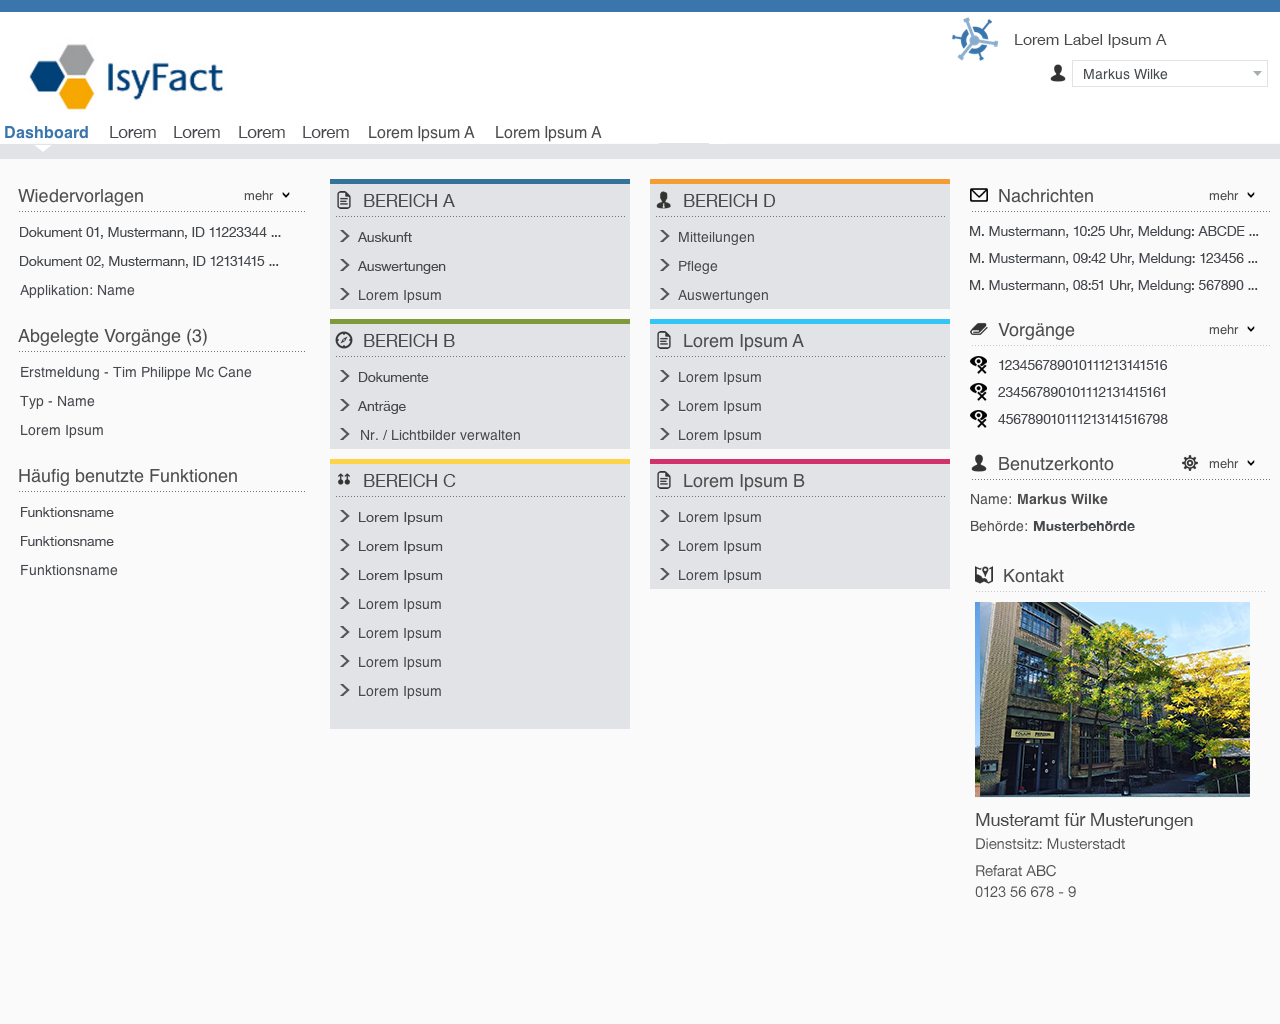Click the Nachrichten envelope icon
Screen dimensions: 1280x1024
pyautogui.click(x=979, y=196)
